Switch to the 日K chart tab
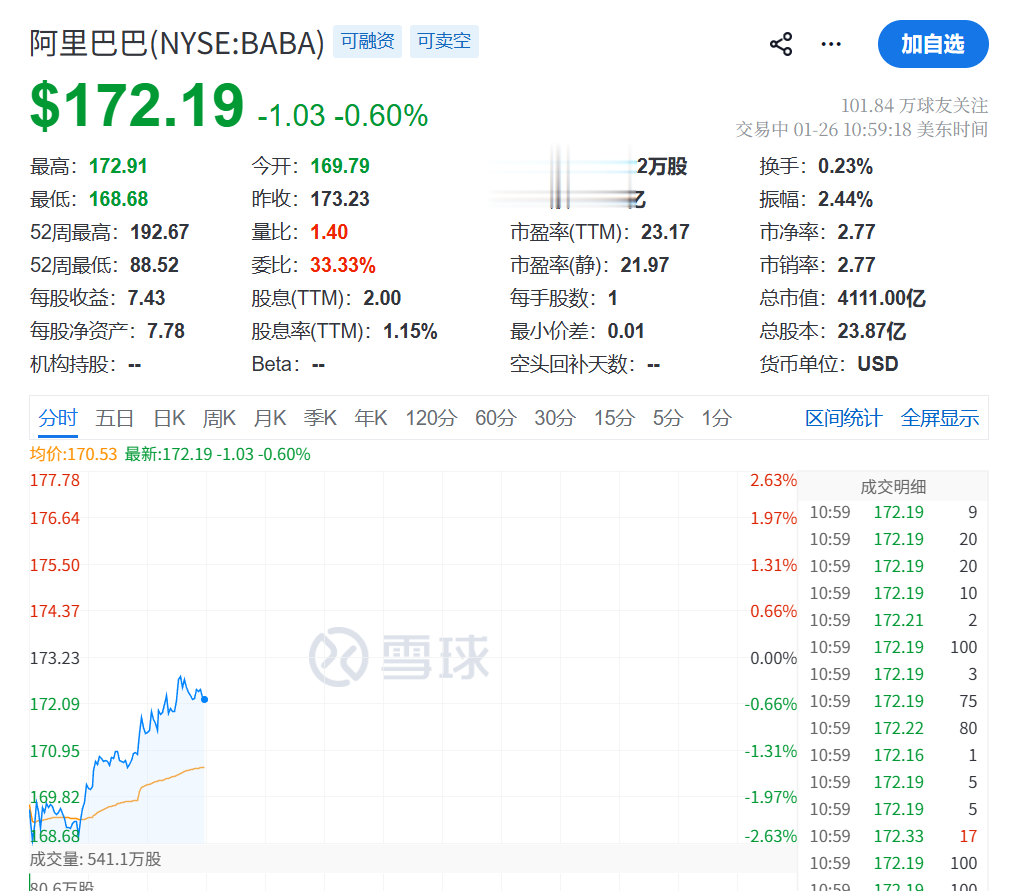 tap(169, 418)
